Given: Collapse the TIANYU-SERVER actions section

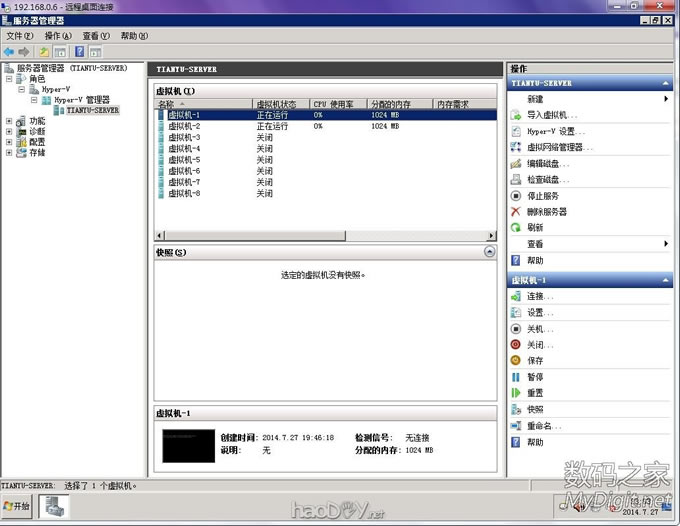Looking at the screenshot, I should (667, 83).
